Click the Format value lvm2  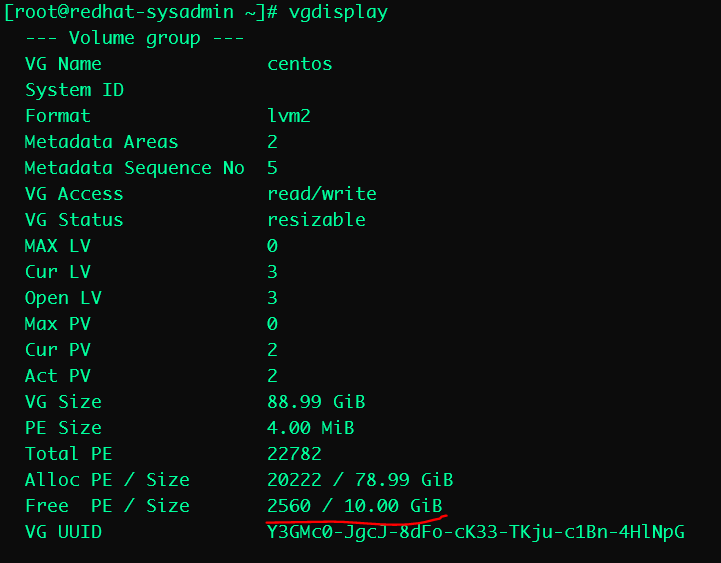(289, 116)
